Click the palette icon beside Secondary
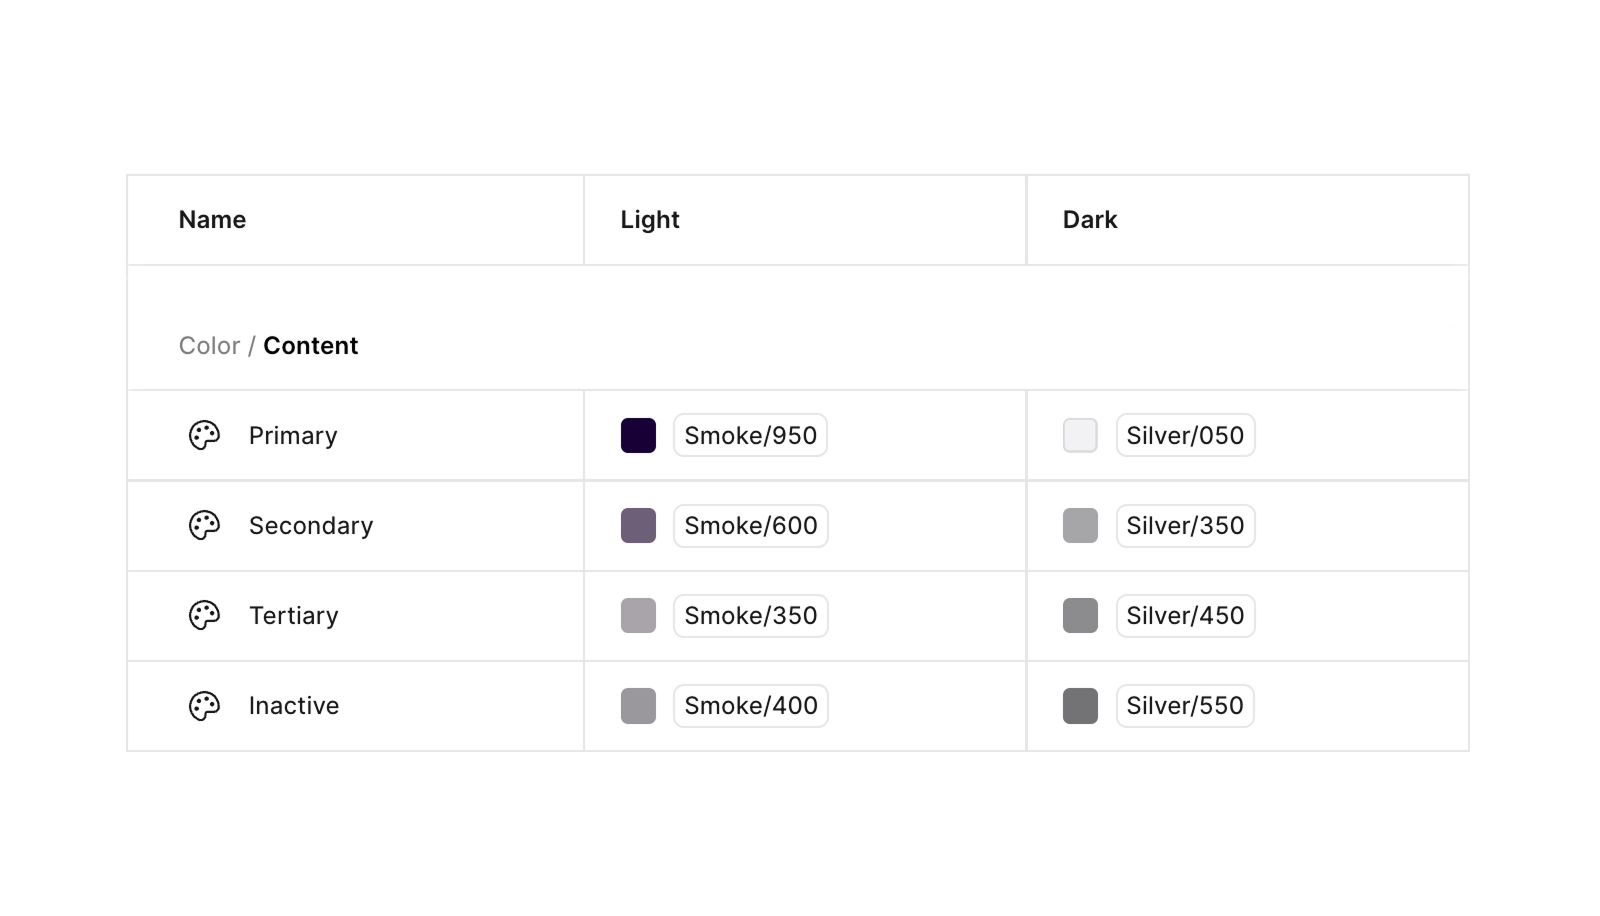The height and width of the screenshot is (916, 1600). tap(204, 526)
